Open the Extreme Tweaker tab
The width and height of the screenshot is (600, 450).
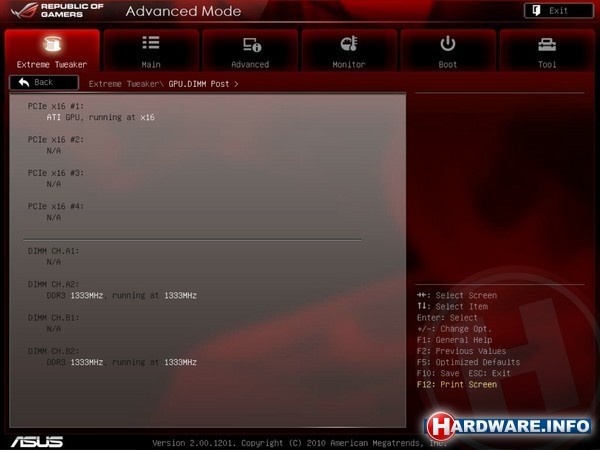[52, 50]
